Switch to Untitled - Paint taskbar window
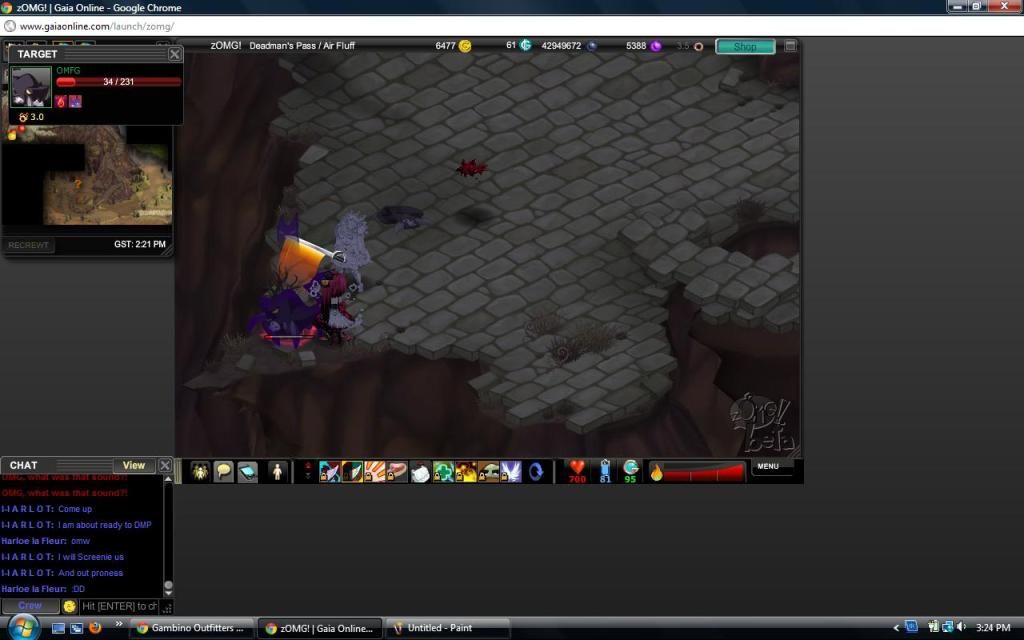Screen dimensions: 1024x640 [x=447, y=628]
